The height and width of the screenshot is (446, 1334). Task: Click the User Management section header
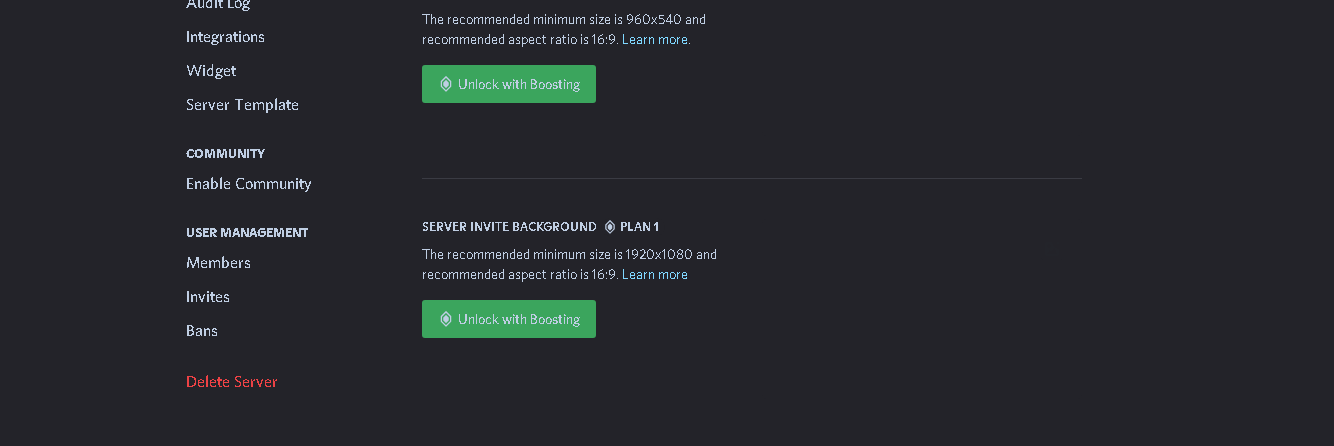point(247,233)
